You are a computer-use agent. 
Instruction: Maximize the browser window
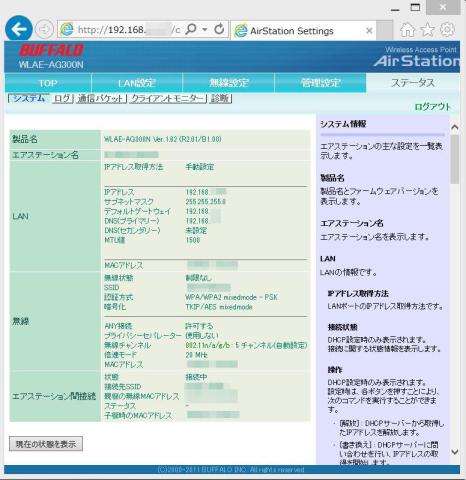point(415,7)
